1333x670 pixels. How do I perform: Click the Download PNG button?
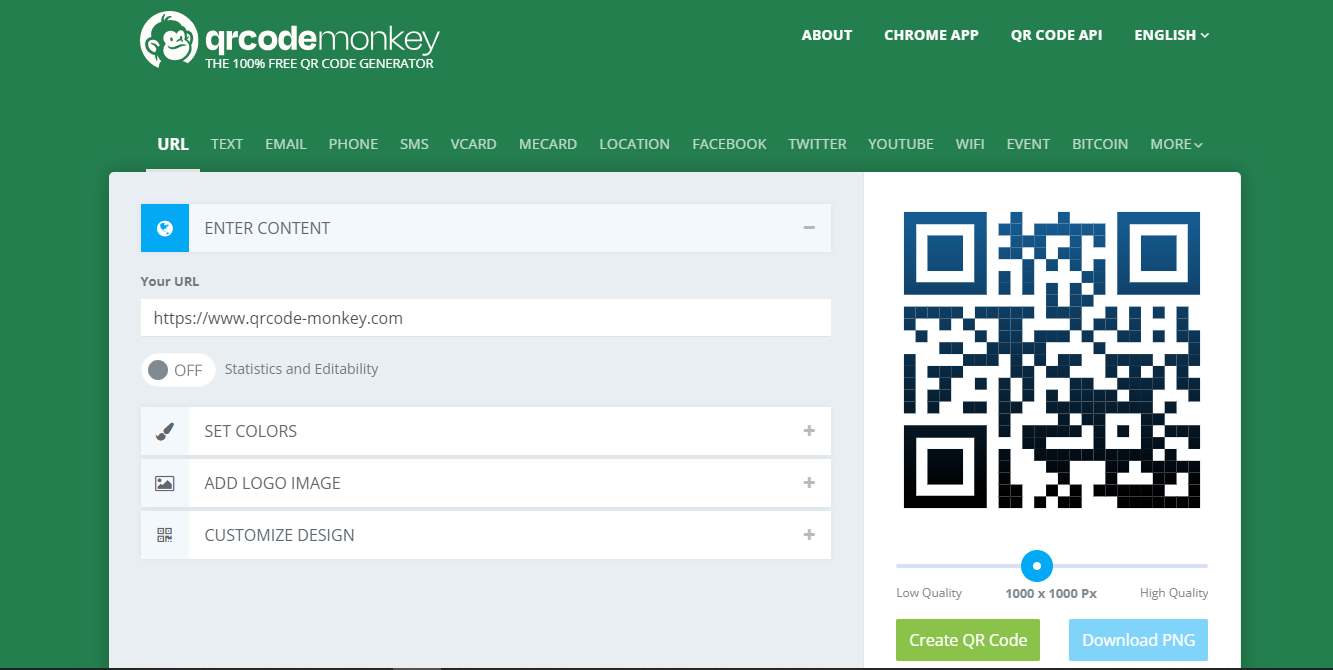pyautogui.click(x=1138, y=640)
